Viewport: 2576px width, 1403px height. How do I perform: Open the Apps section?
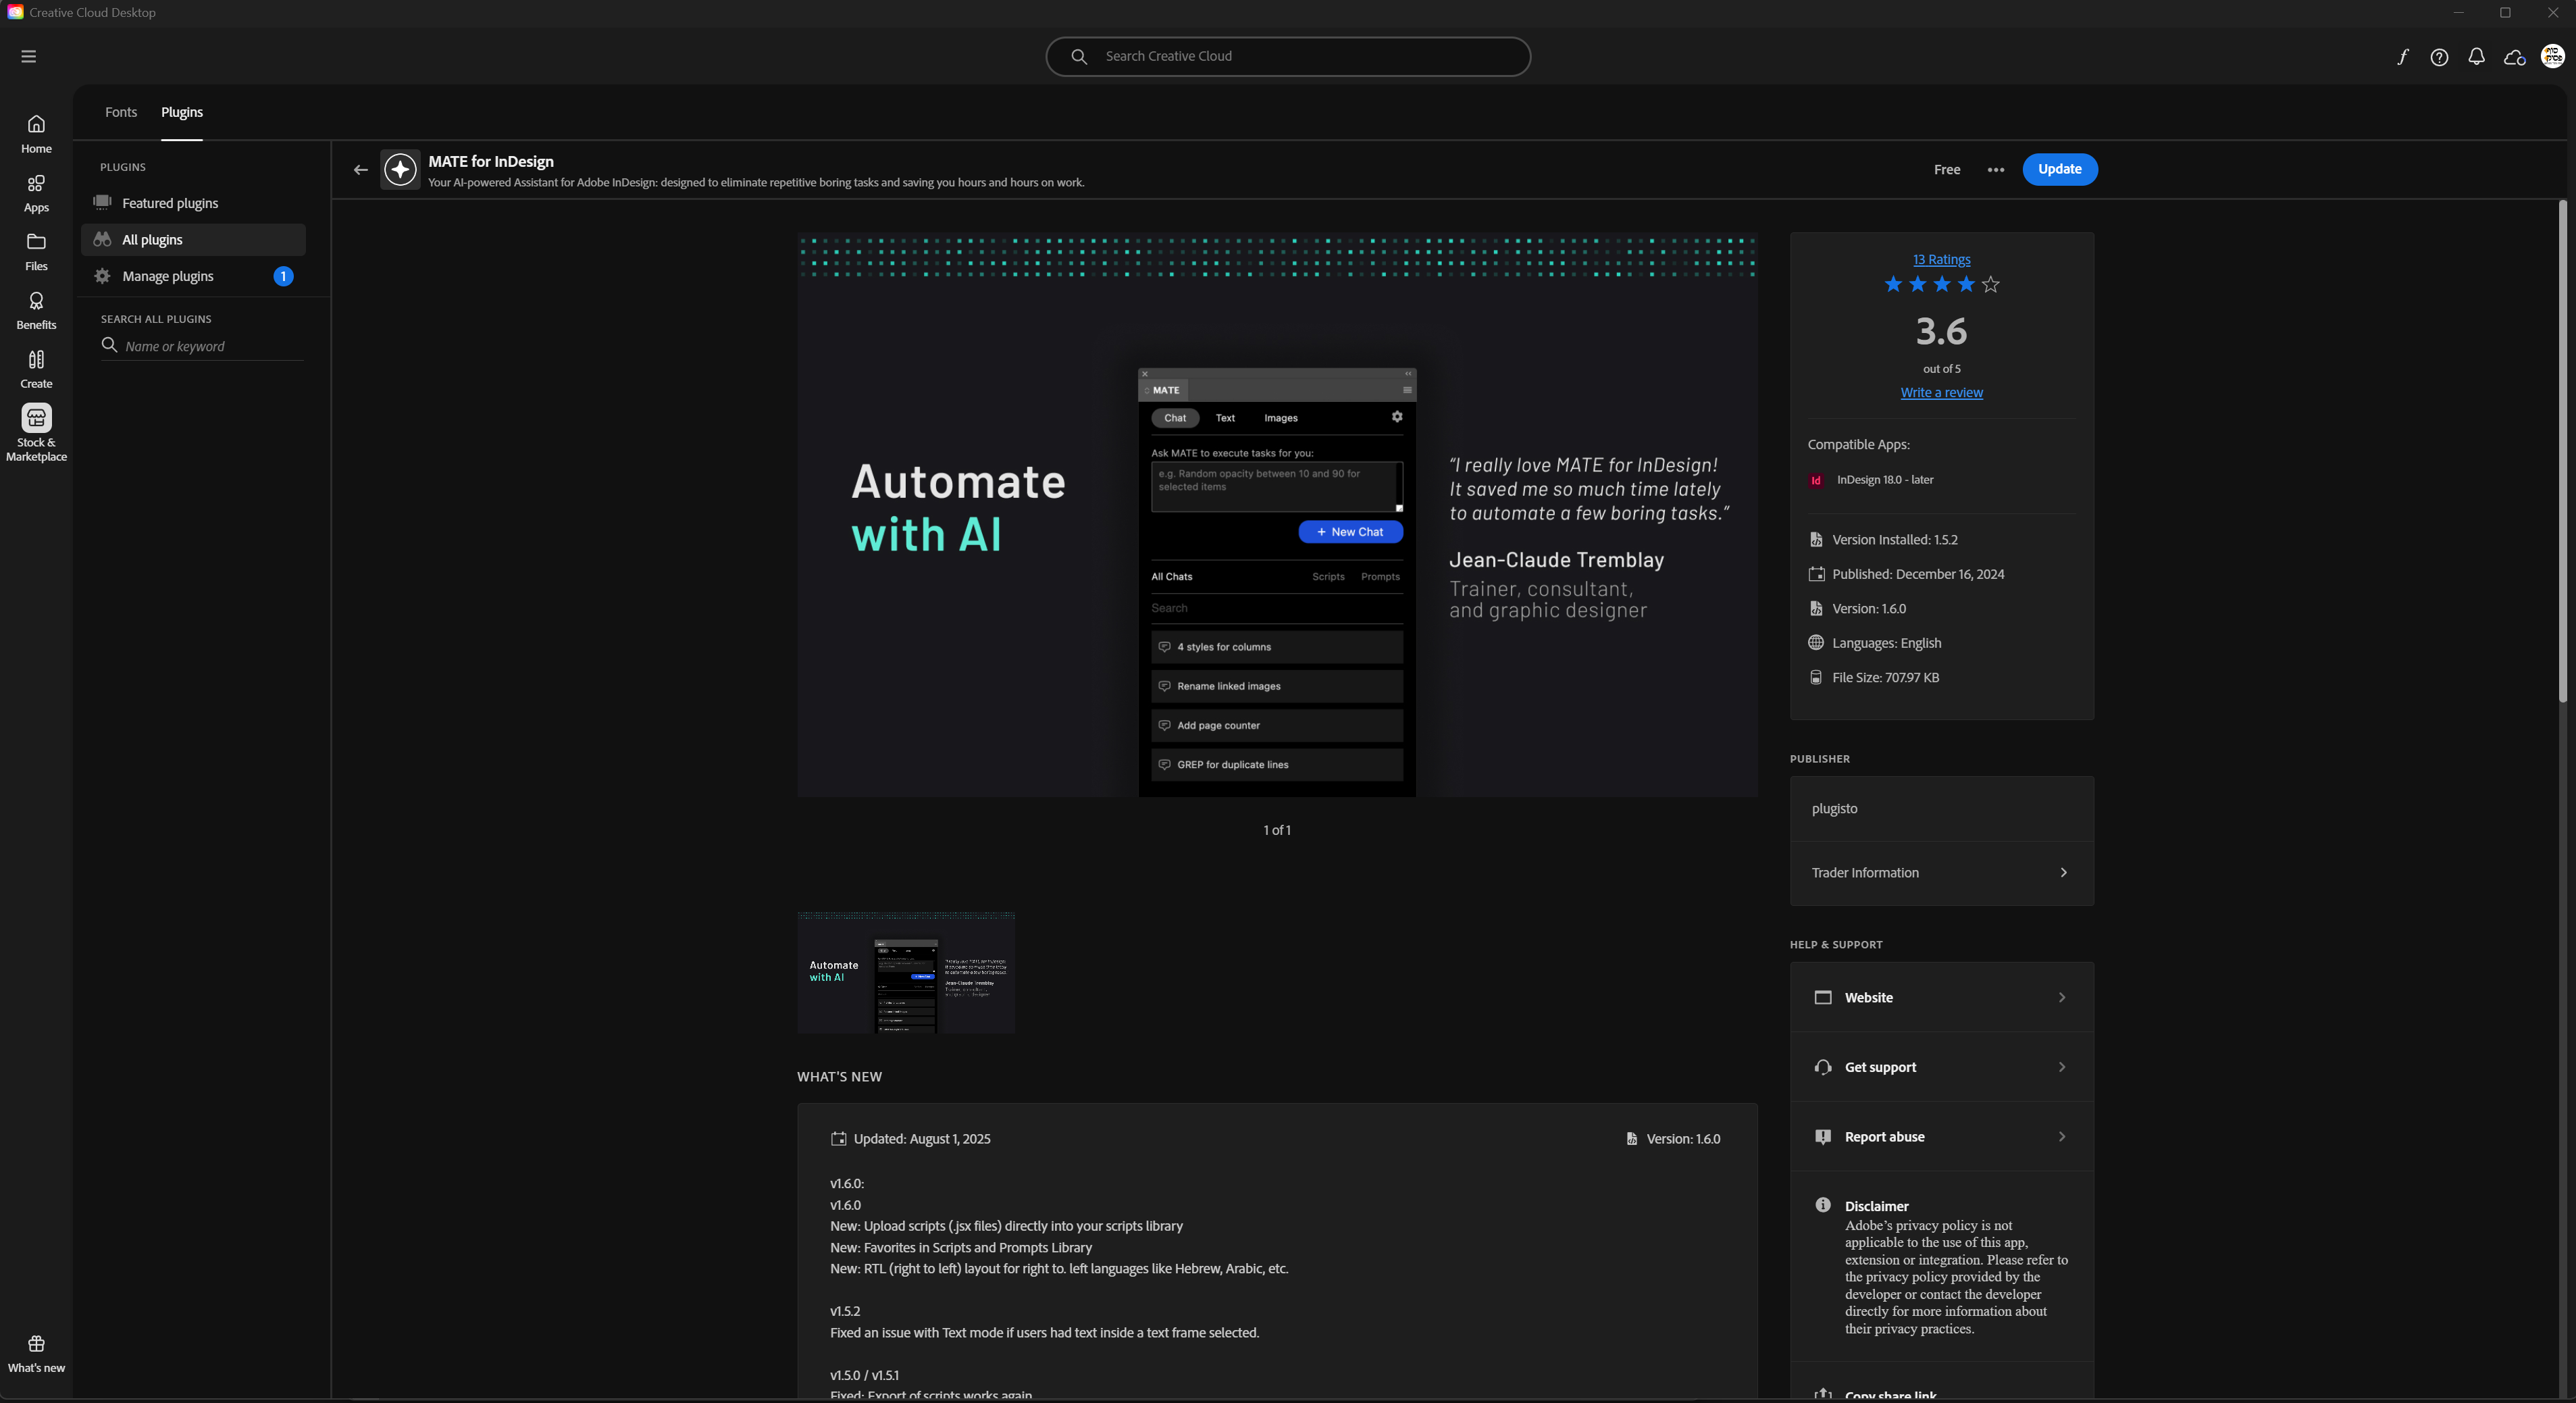[36, 193]
